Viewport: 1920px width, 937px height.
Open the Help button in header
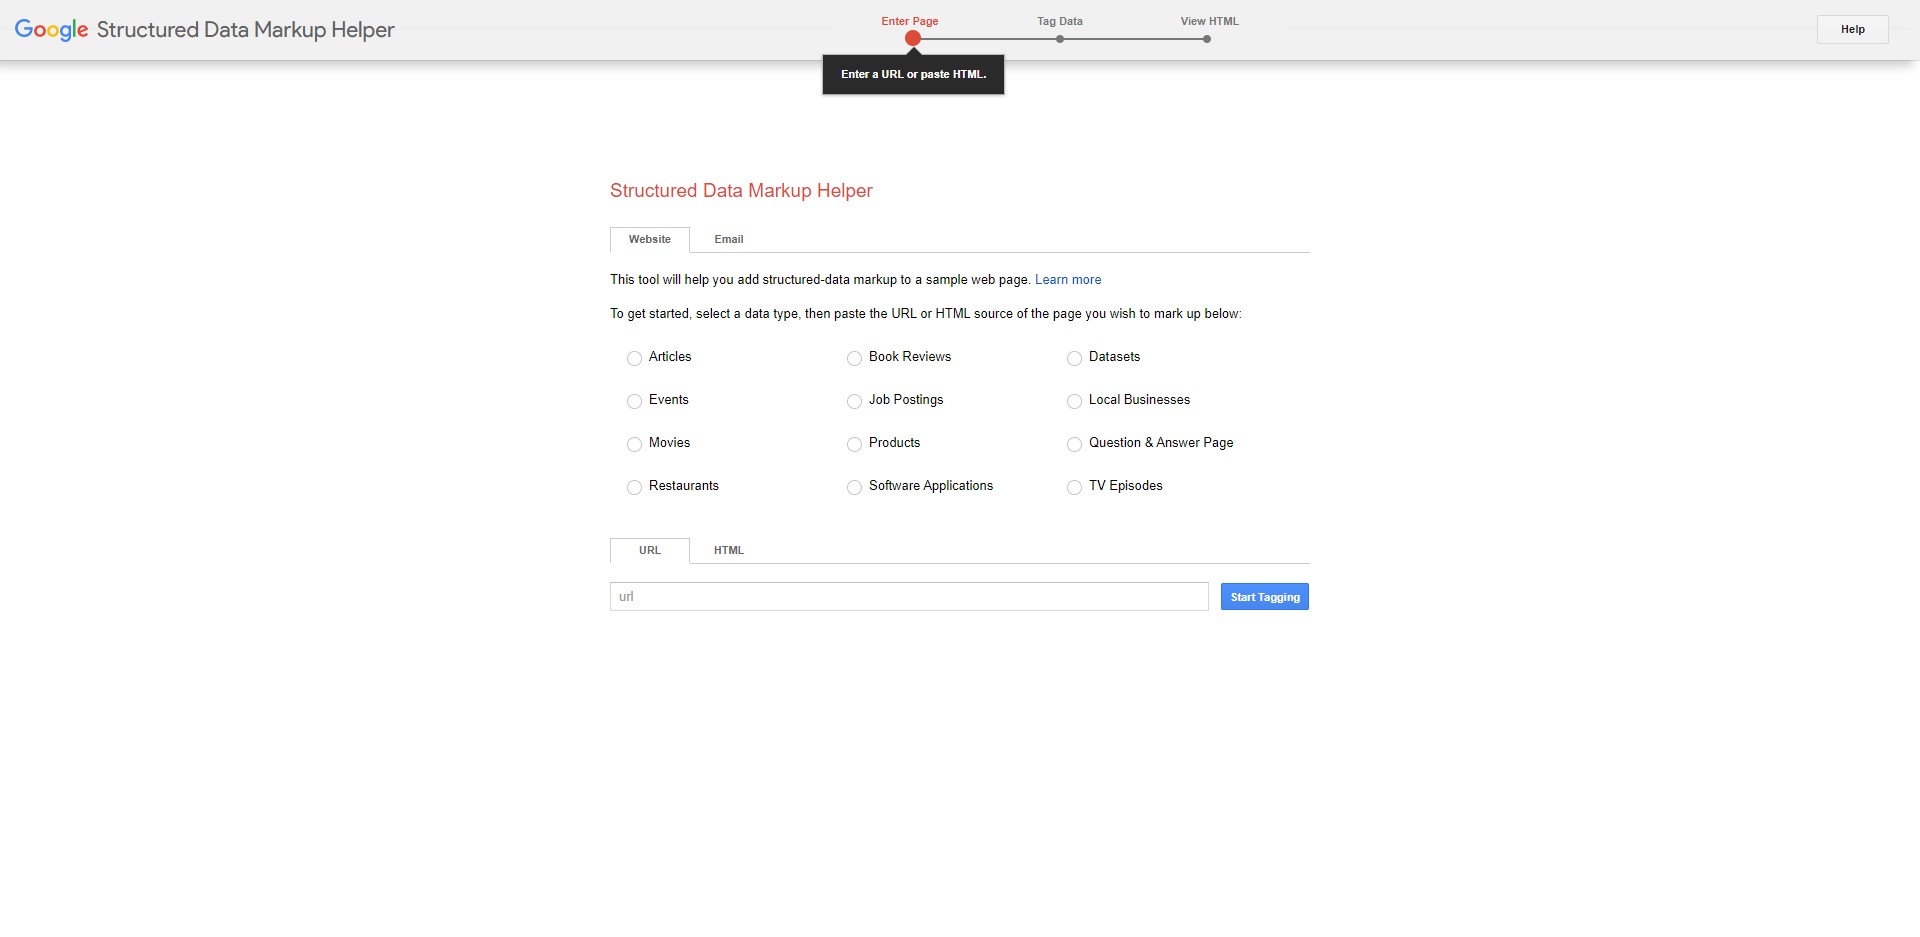point(1852,30)
